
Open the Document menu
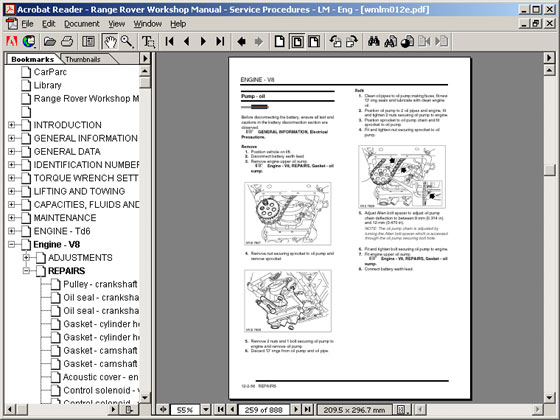82,24
